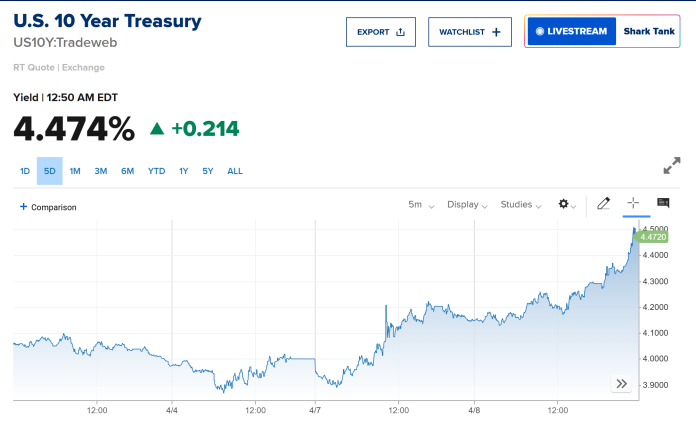Viewport: 696px width, 433px height.
Task: Open the 5m interval dropdown
Action: (421, 204)
